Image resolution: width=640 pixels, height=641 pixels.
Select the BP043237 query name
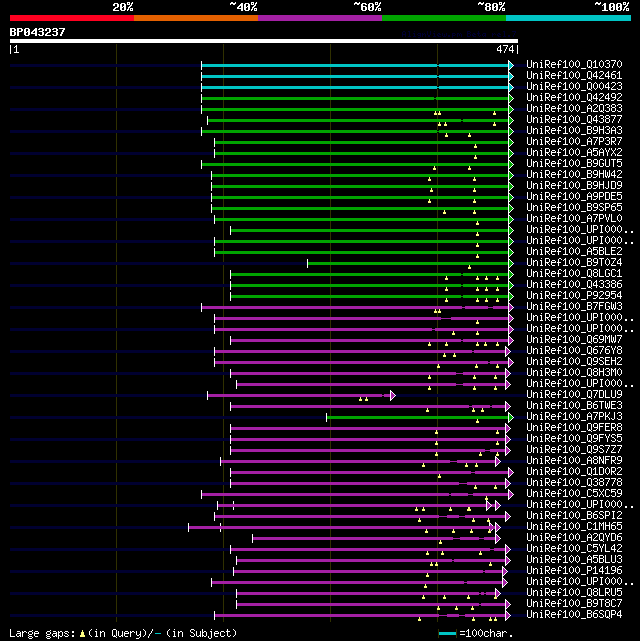[37, 32]
